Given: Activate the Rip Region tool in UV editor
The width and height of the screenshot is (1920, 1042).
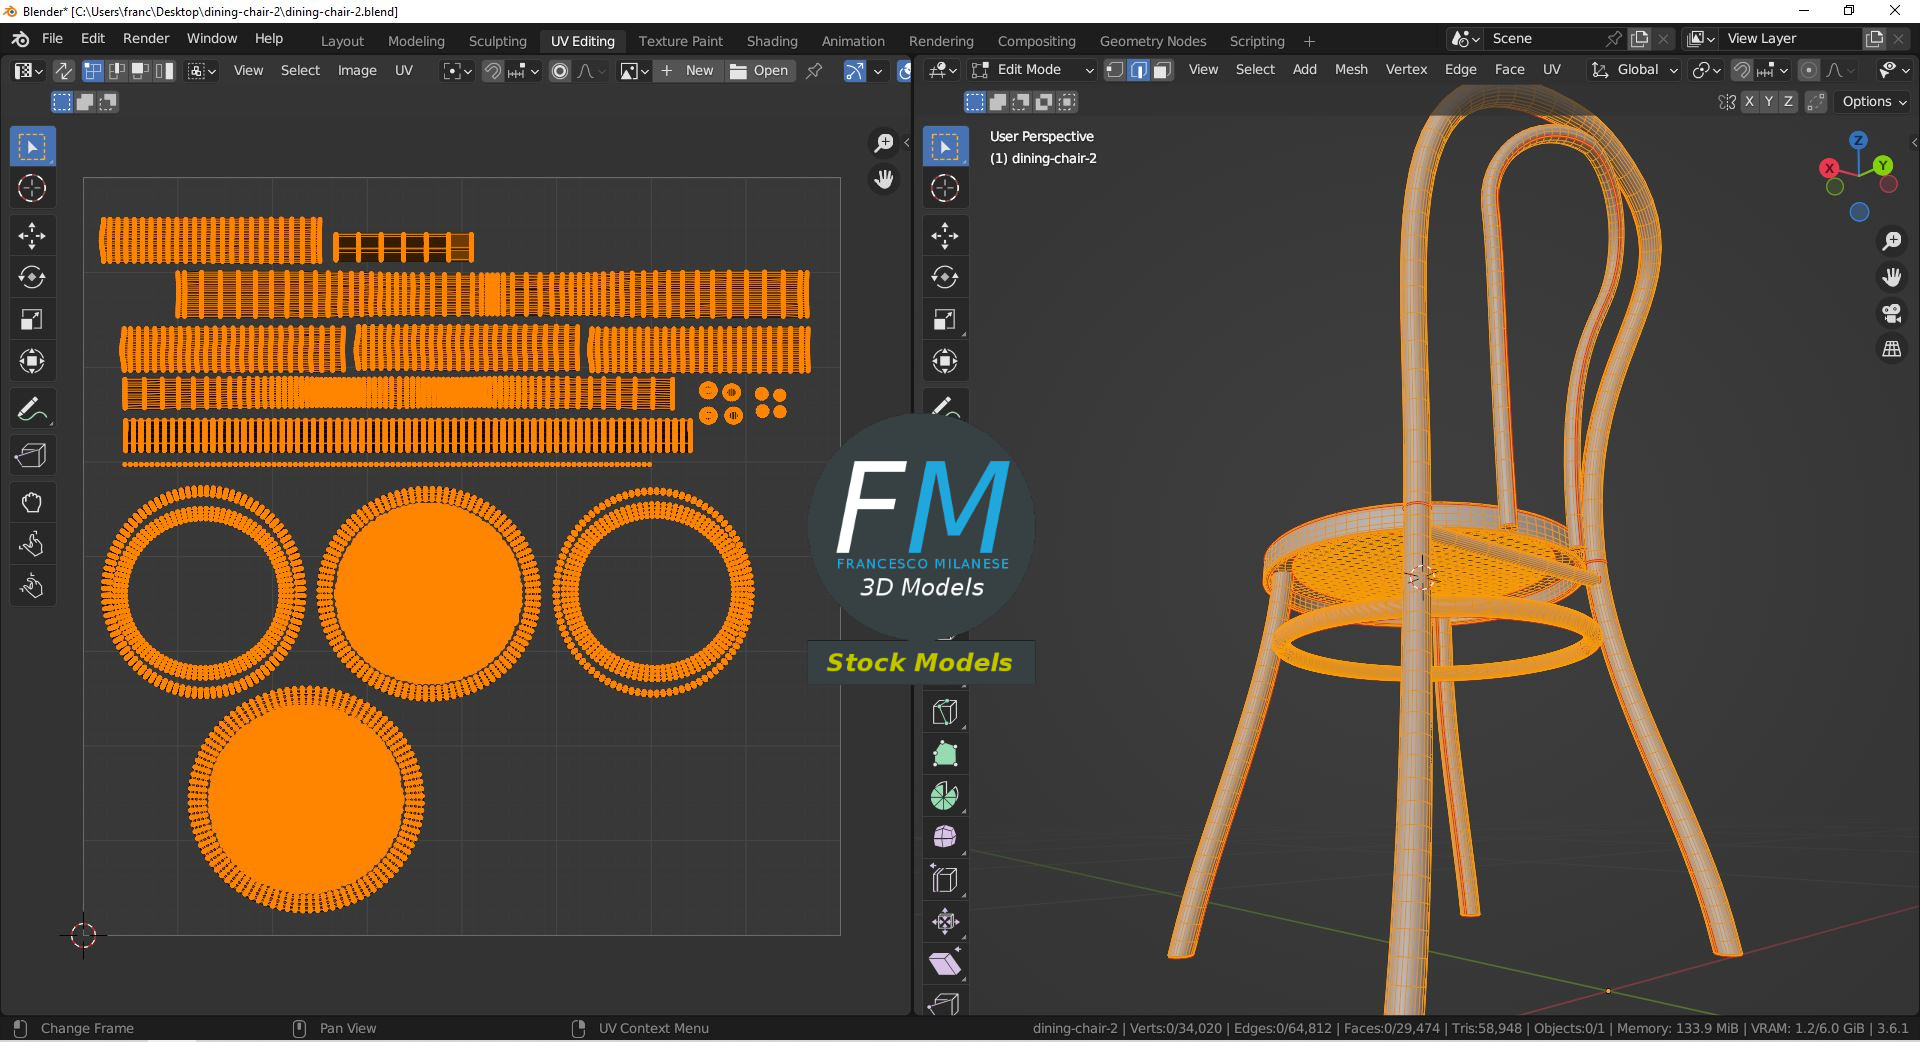Looking at the screenshot, I should [32, 456].
